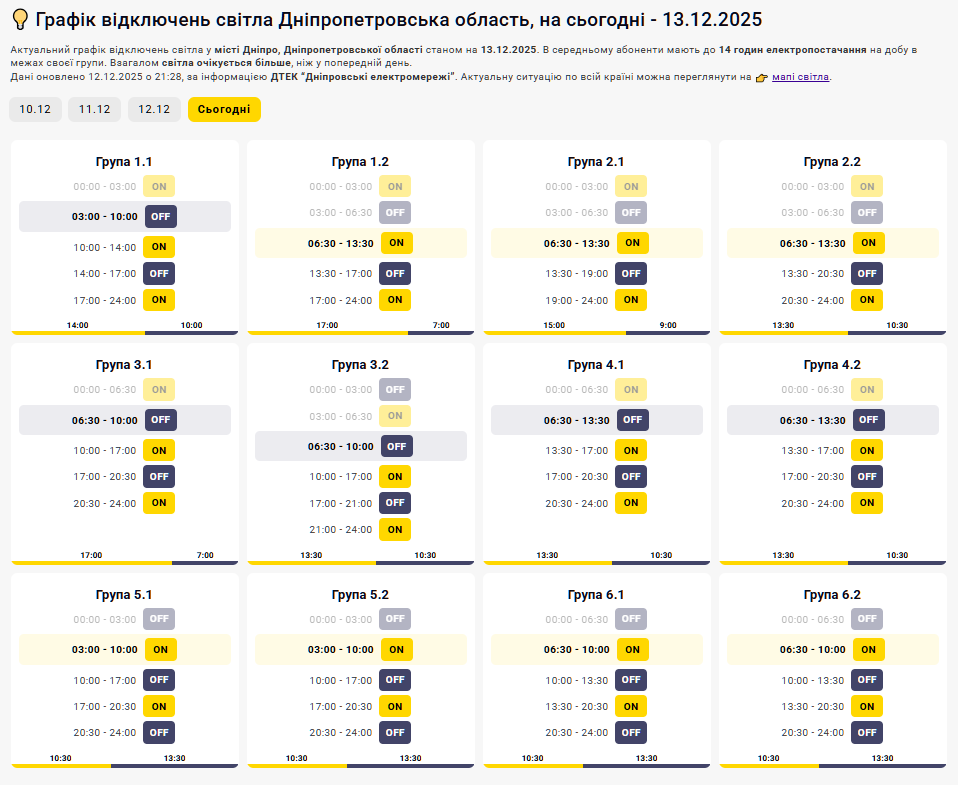Image resolution: width=958 pixels, height=785 pixels.
Task: Open the highlighted Сьогодні tab
Action: (x=222, y=110)
